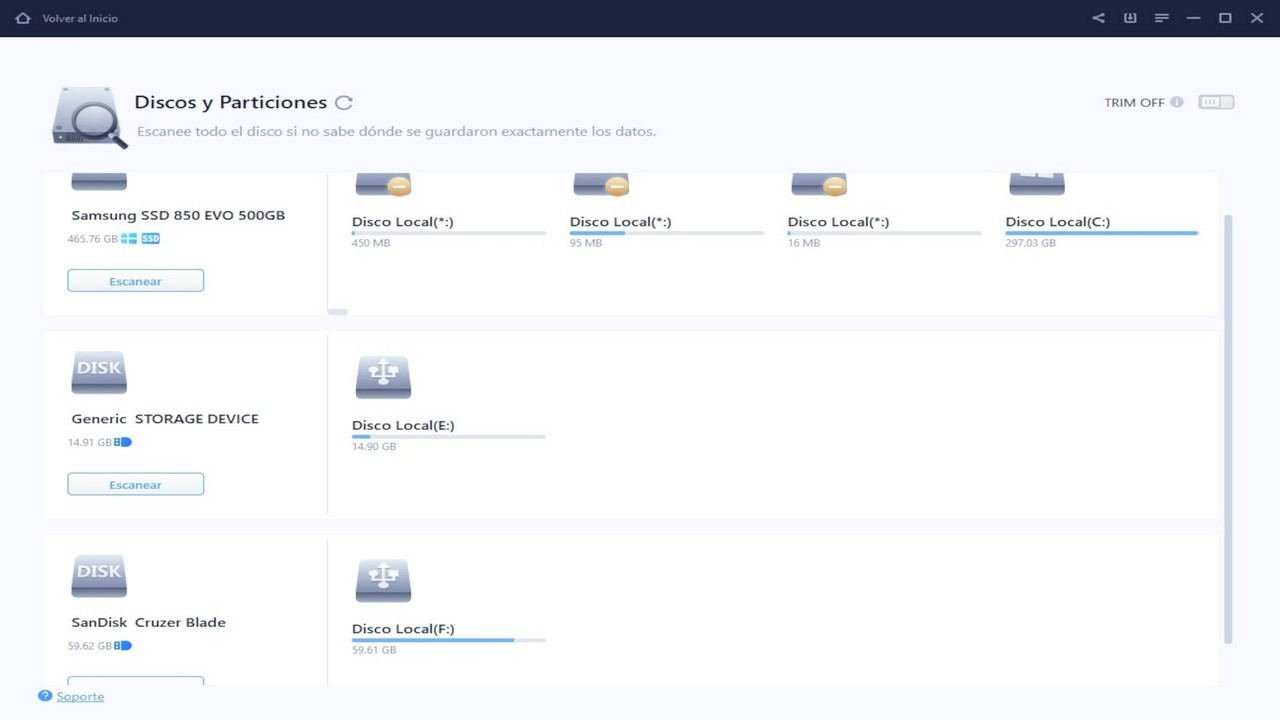
Task: Scan the Generic STORAGE DEVICE
Action: click(136, 484)
